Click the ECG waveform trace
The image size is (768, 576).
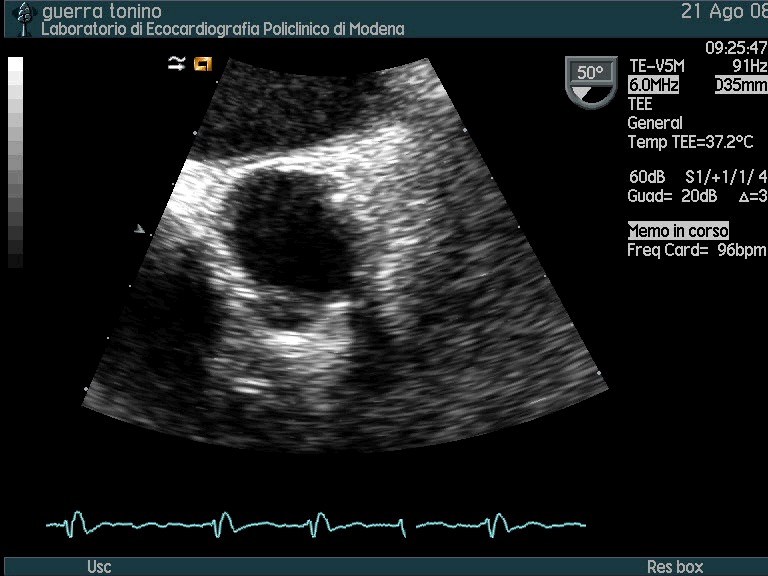315,523
